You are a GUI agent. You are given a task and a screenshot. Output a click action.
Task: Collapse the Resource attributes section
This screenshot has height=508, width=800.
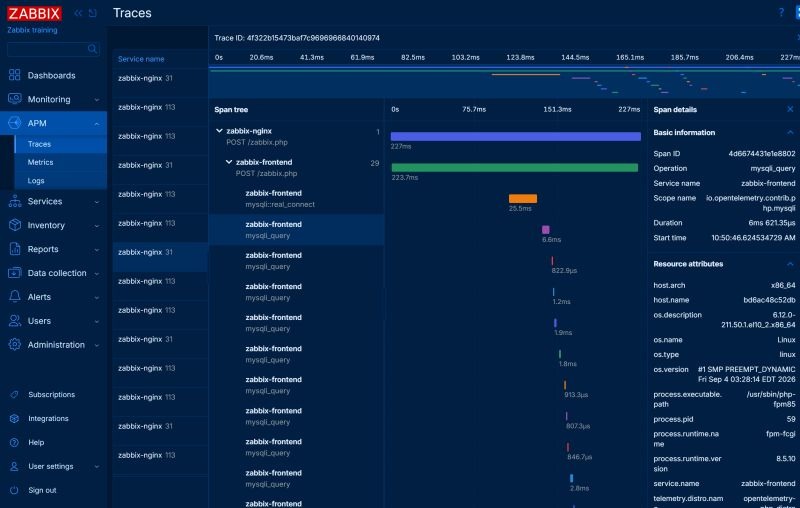[x=790, y=264]
